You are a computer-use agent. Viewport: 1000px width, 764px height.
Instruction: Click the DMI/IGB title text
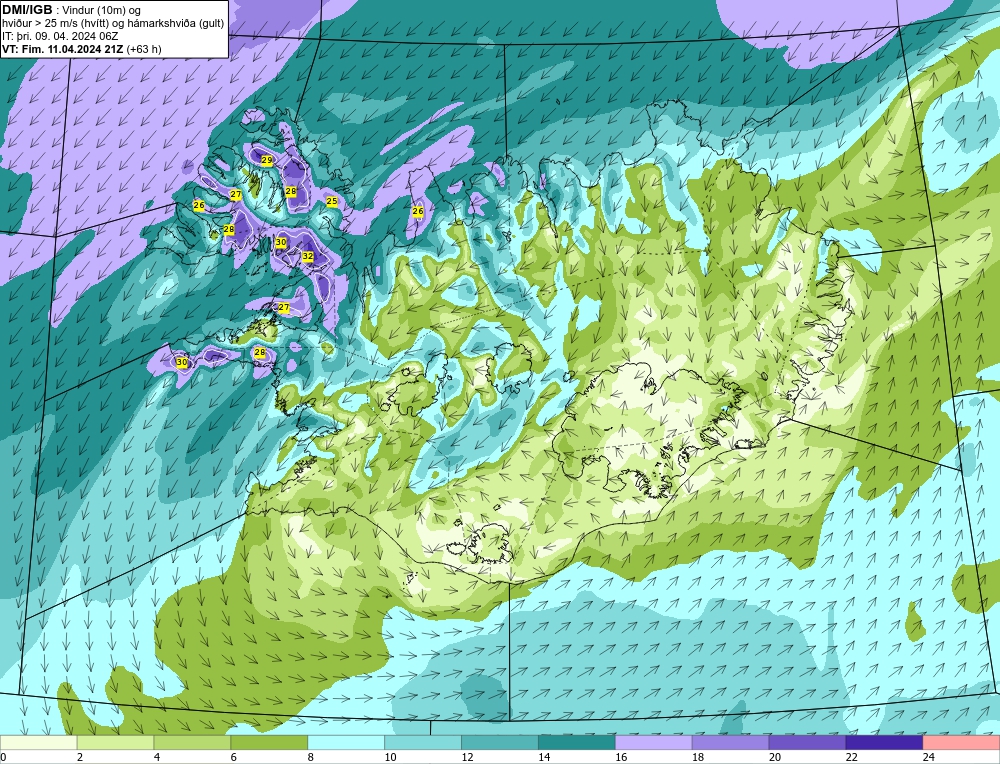pyautogui.click(x=27, y=10)
